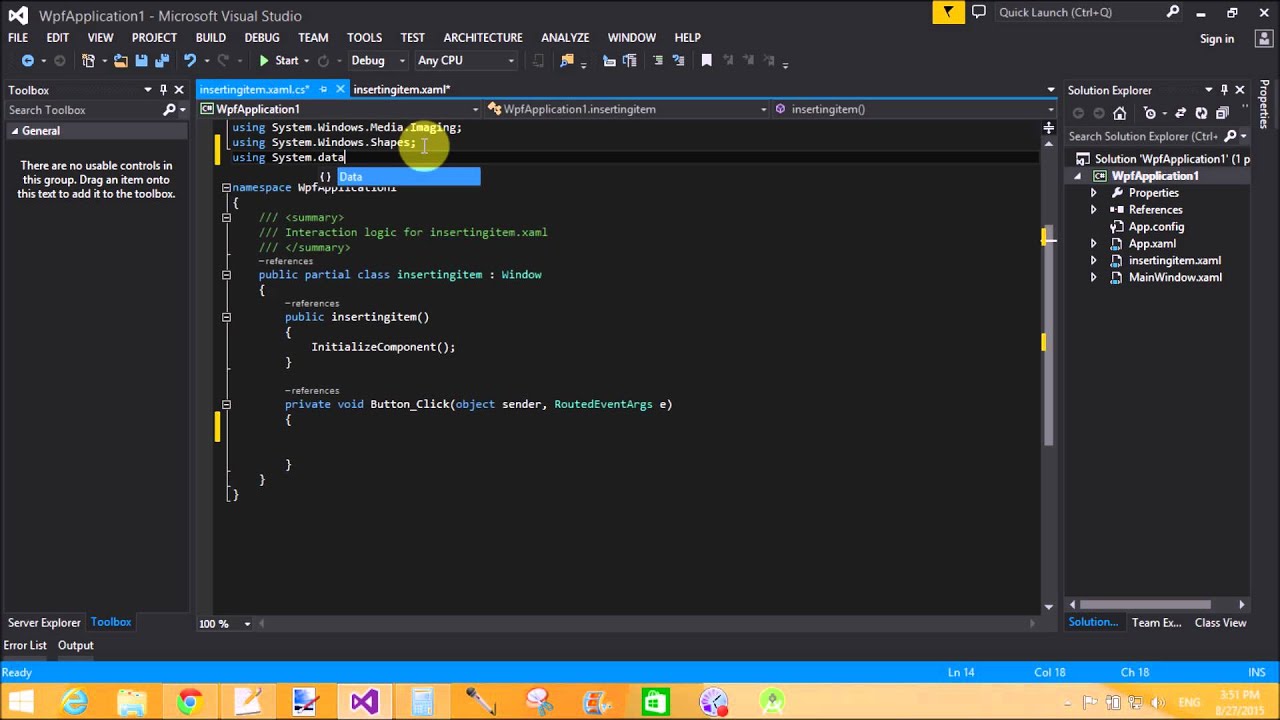The width and height of the screenshot is (1280, 720).
Task: Undo the last edit
Action: (x=189, y=61)
